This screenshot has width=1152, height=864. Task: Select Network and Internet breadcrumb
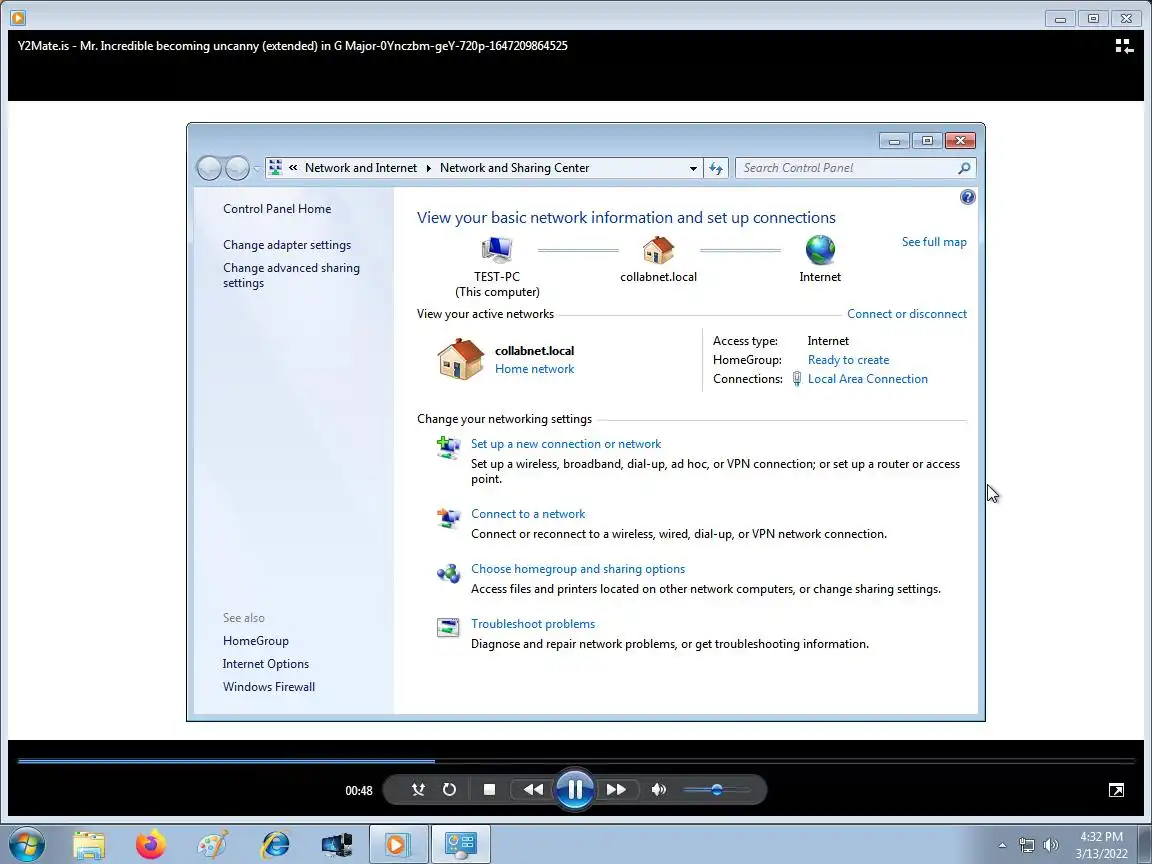coord(361,168)
